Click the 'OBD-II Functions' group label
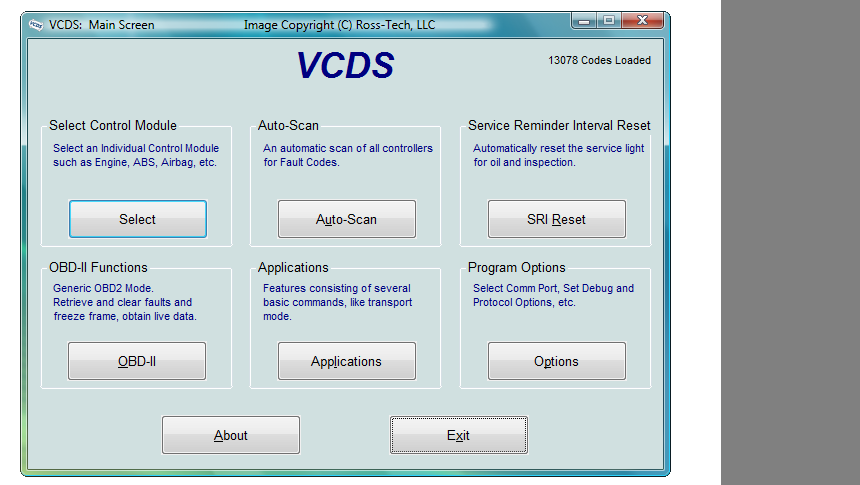 [x=98, y=267]
